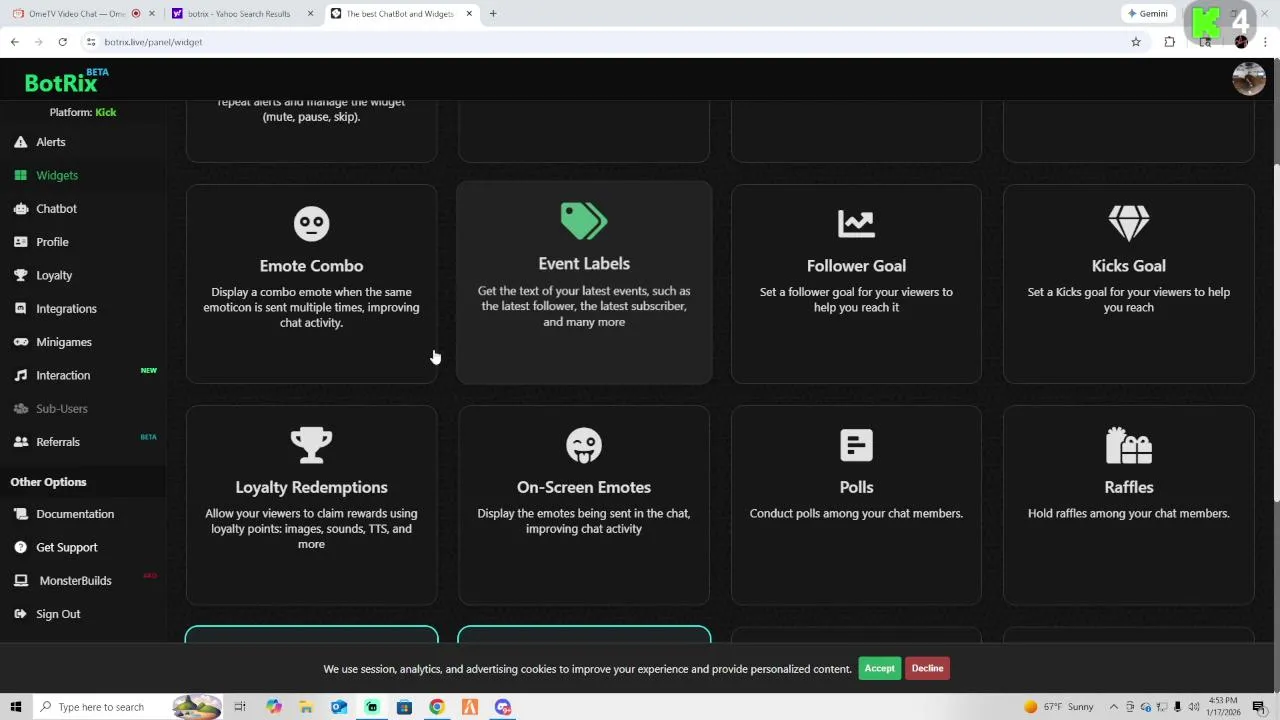This screenshot has height=720, width=1280.
Task: Click the Follower Goal chart icon
Action: pos(856,223)
